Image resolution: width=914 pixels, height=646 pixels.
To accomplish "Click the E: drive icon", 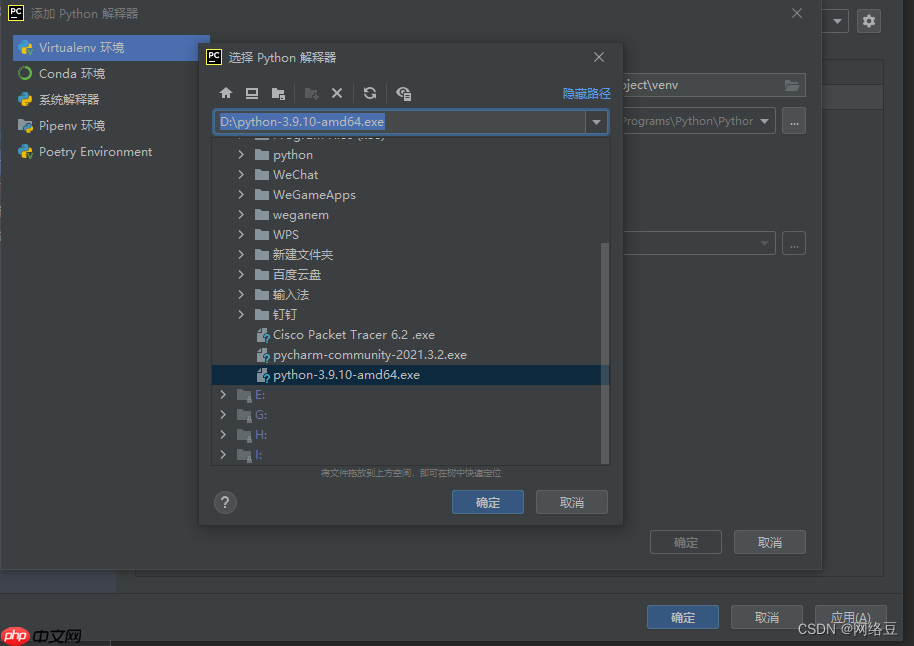I will point(244,395).
